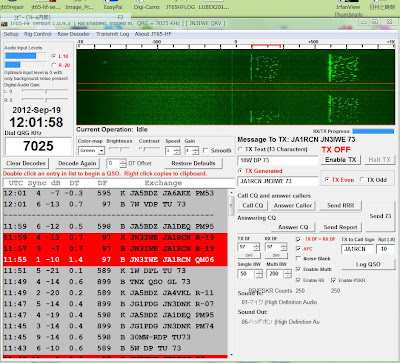The width and height of the screenshot is (400, 363).
Task: Toggle the Noise Blank checkbox
Action: [x=299, y=259]
